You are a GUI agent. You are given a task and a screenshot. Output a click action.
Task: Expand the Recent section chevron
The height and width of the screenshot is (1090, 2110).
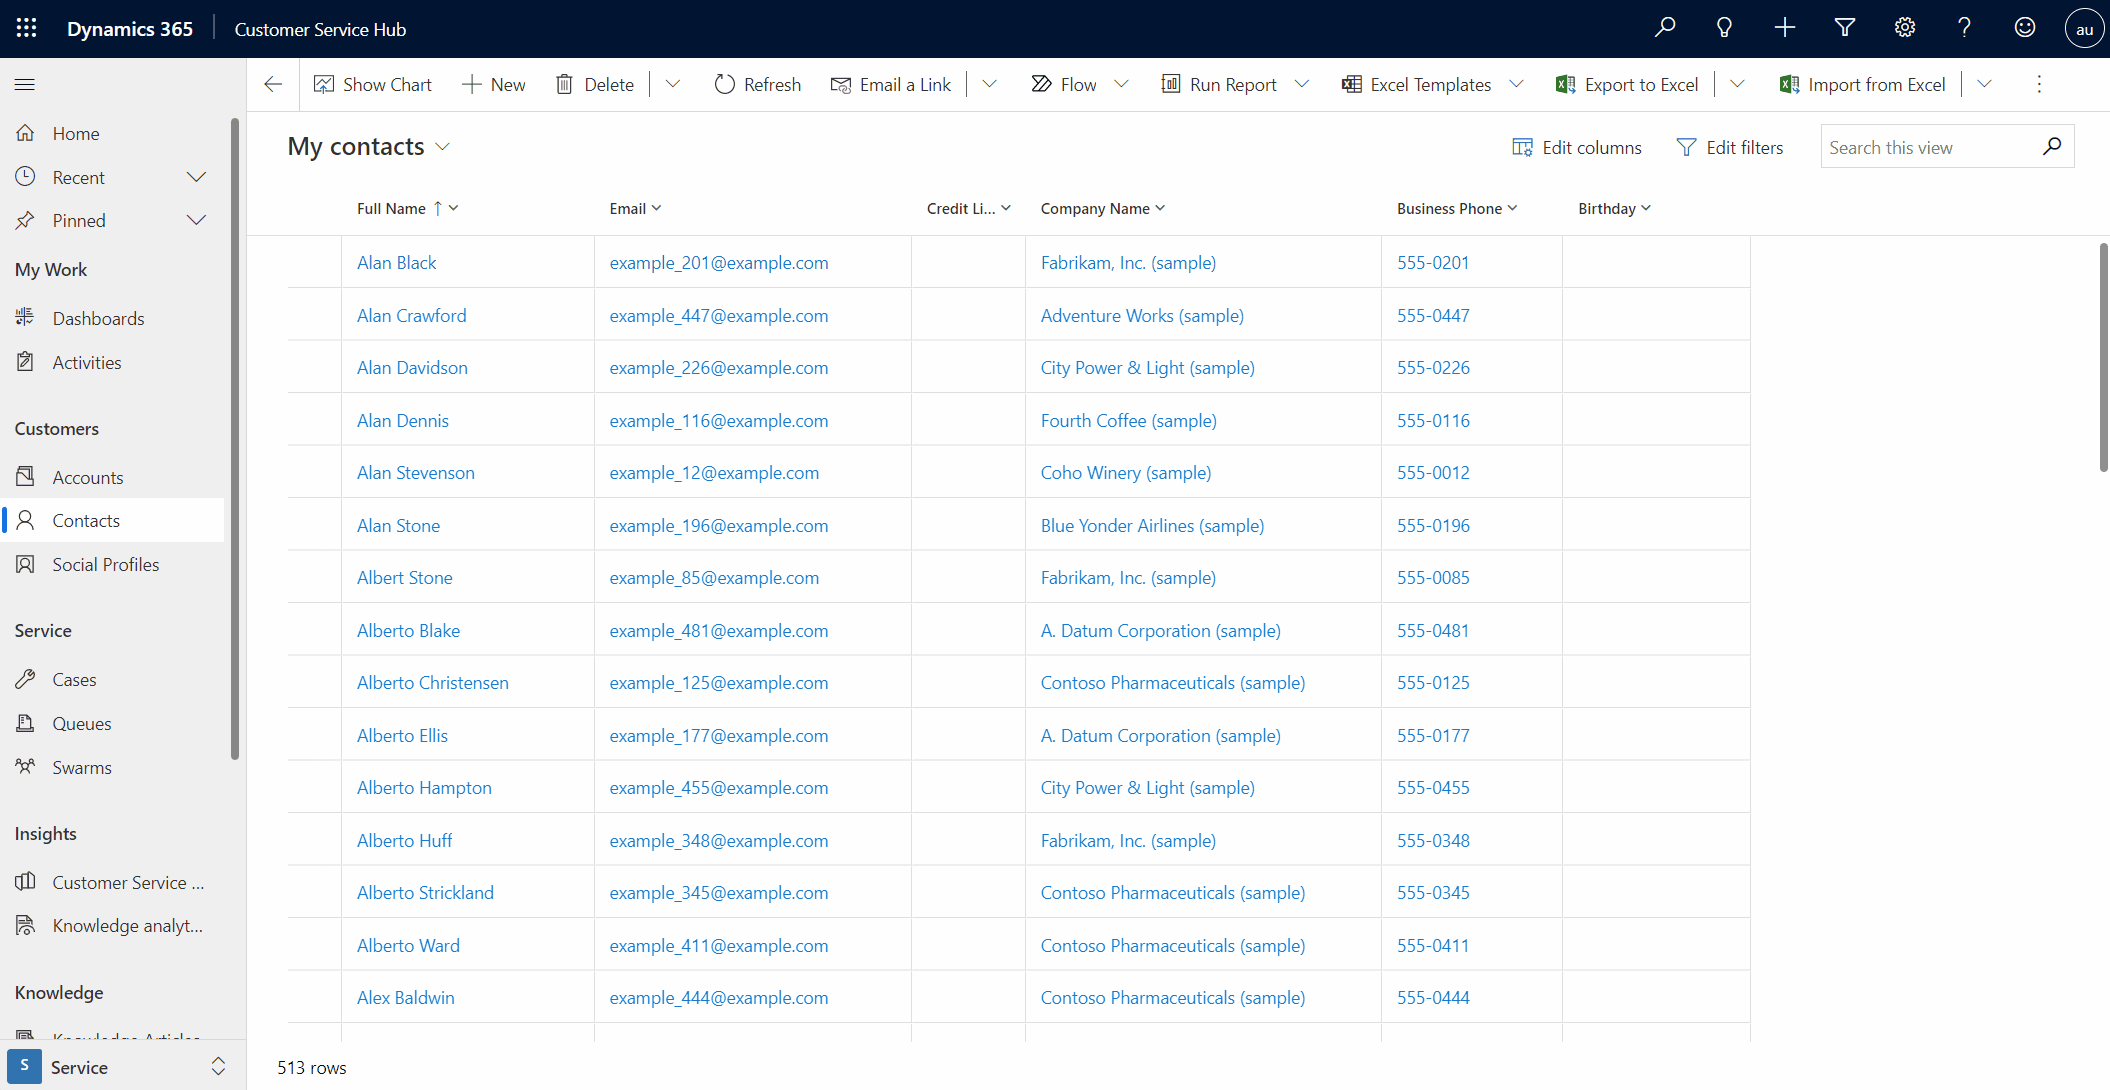tap(196, 177)
